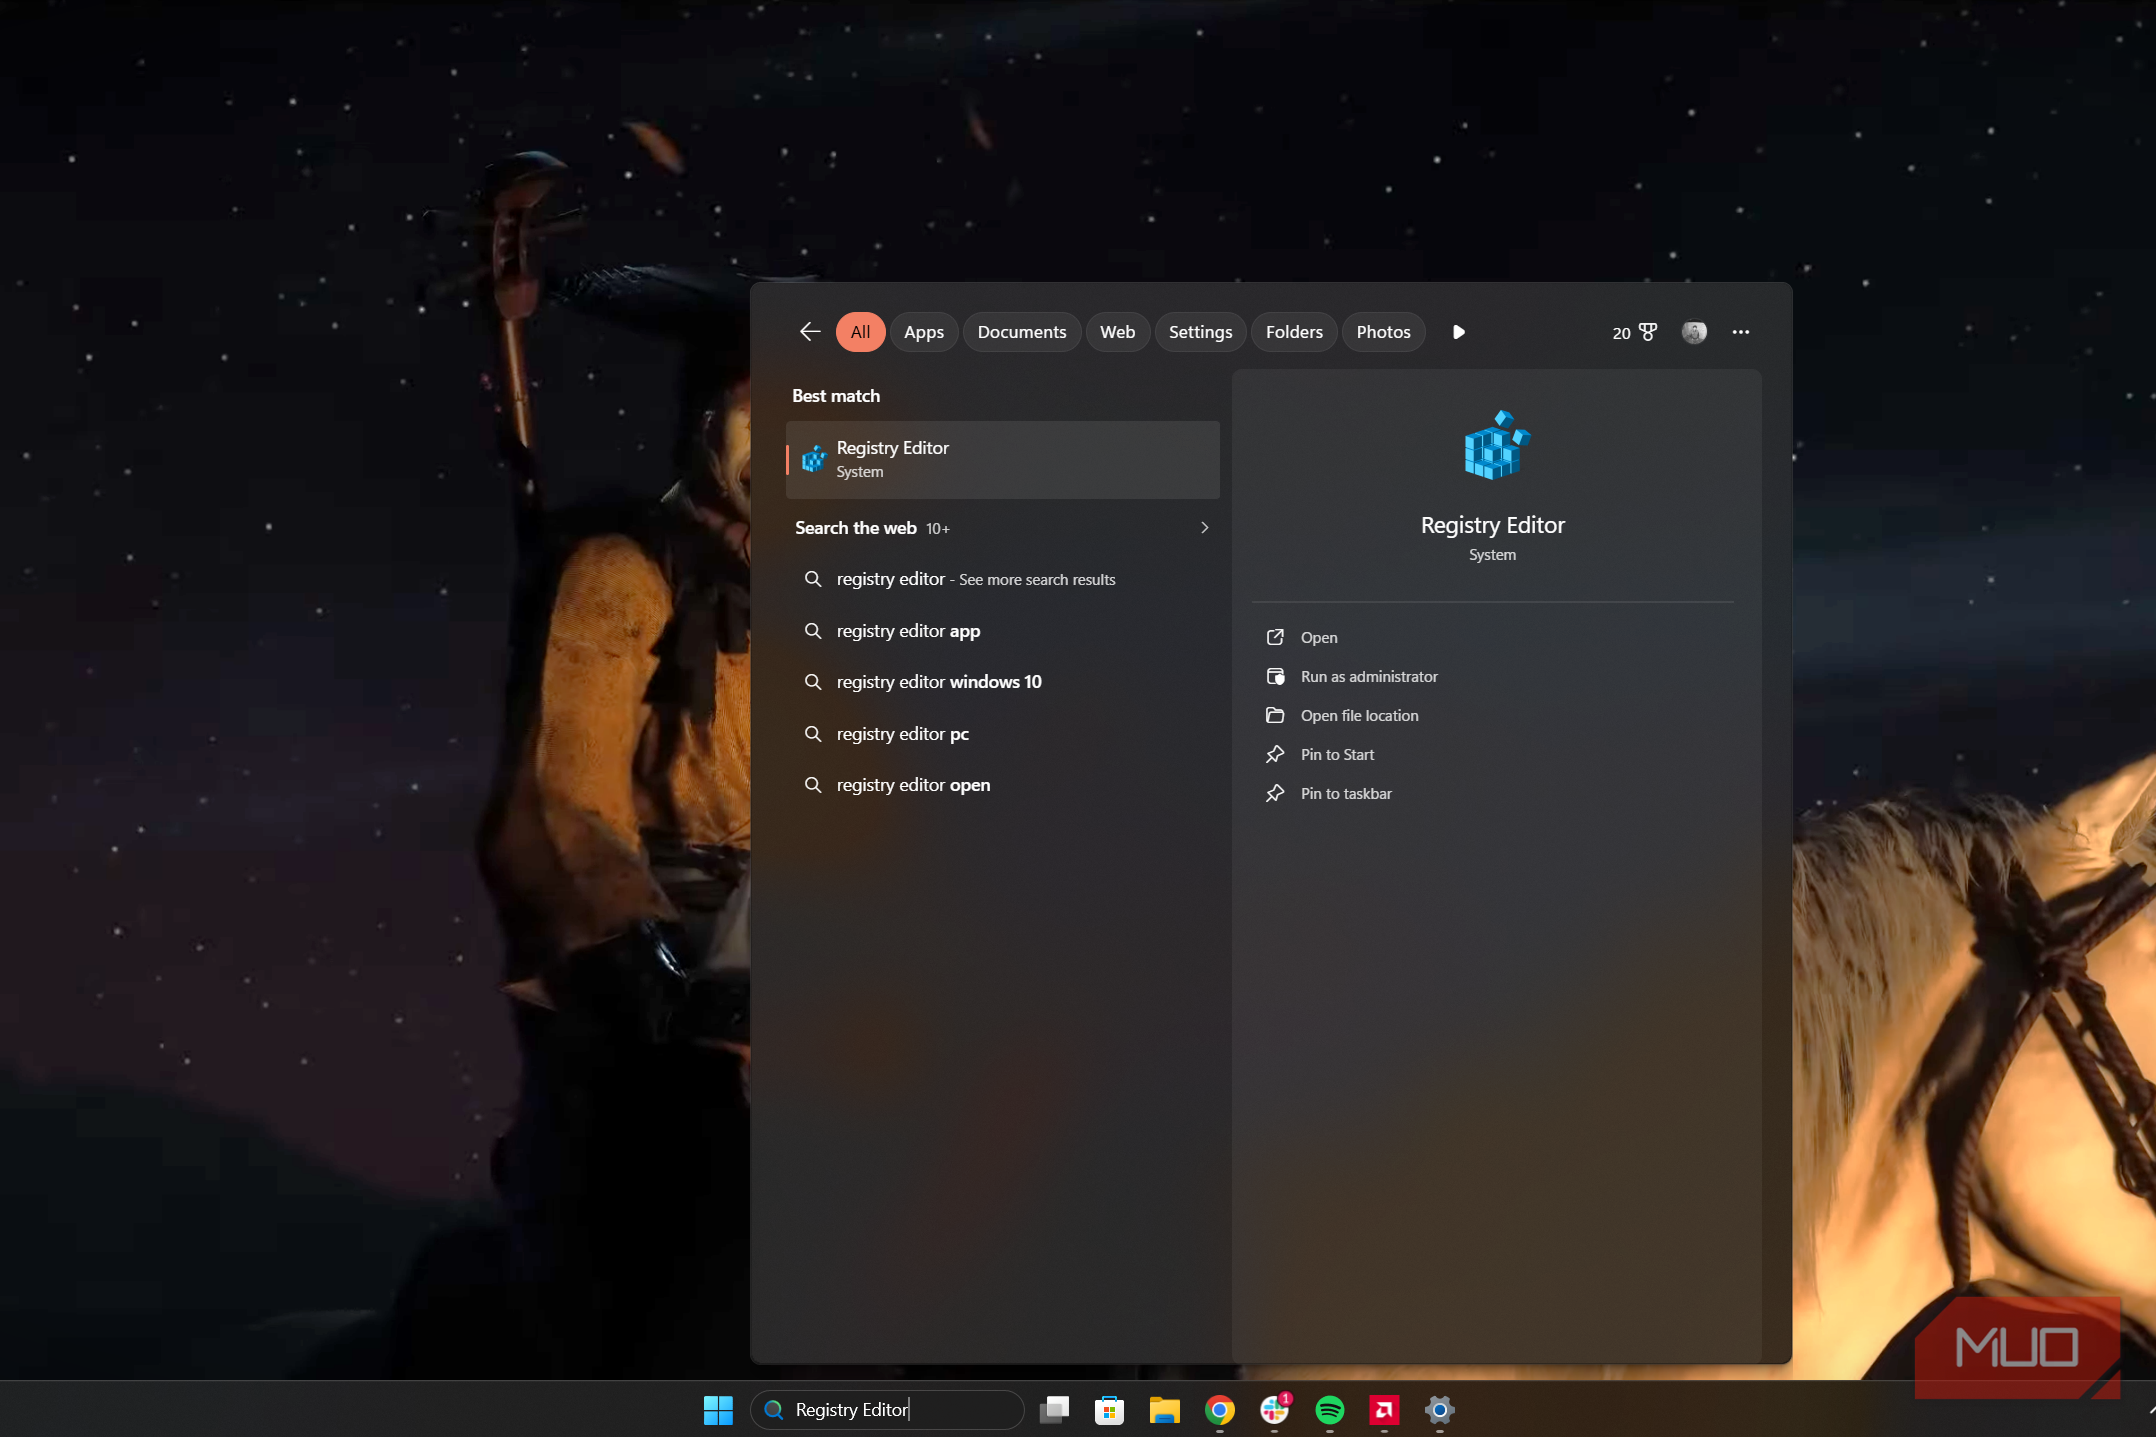Click the large Registry Editor cube icon
The width and height of the screenshot is (2156, 1437).
click(x=1496, y=445)
